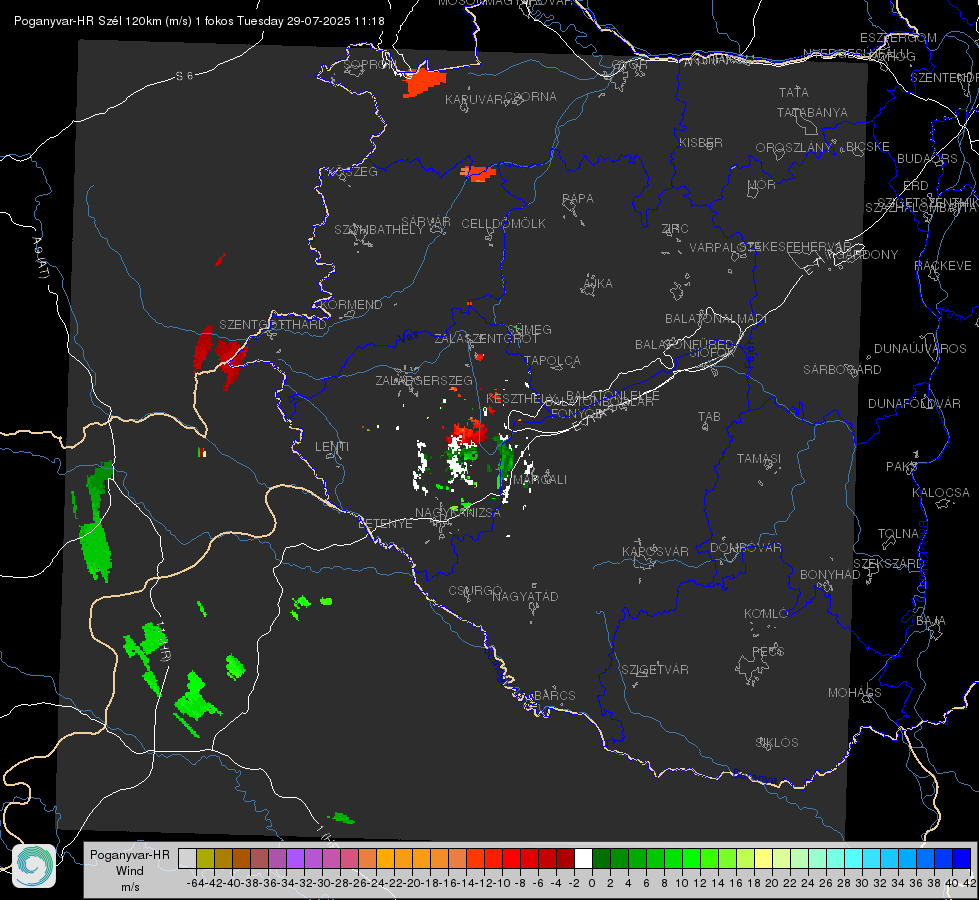Click the 'ZALAEGERSZEG' city label
Viewport: 979px width, 900px height.
(x=423, y=380)
